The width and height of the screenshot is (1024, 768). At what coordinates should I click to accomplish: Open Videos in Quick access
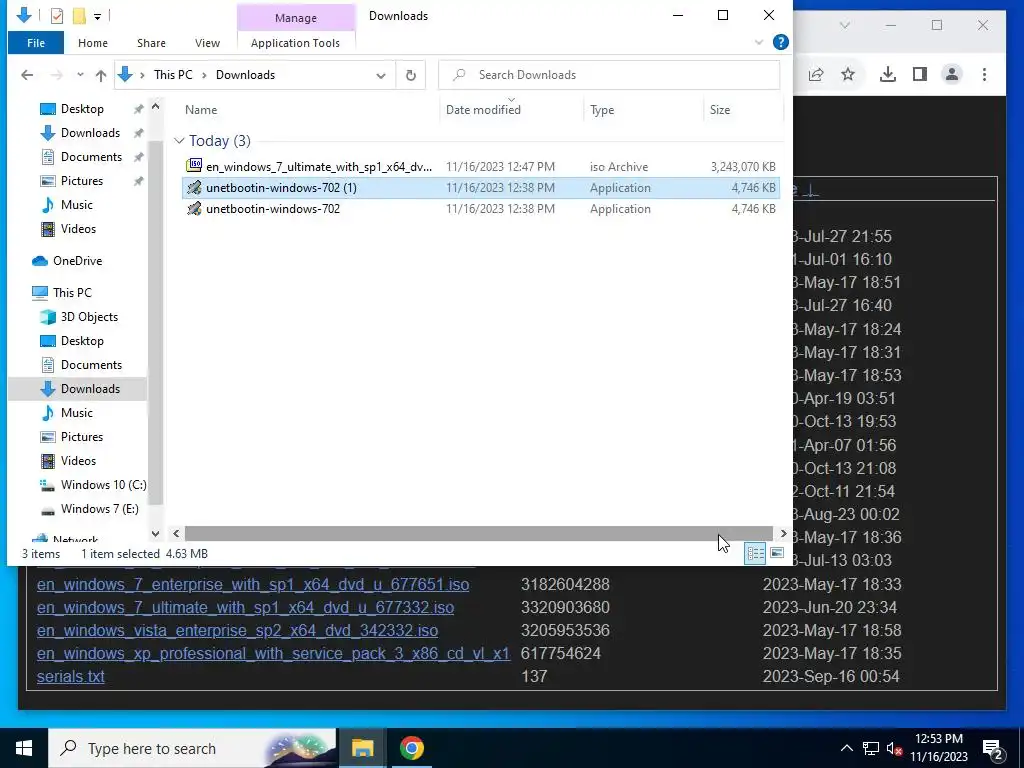tap(78, 229)
